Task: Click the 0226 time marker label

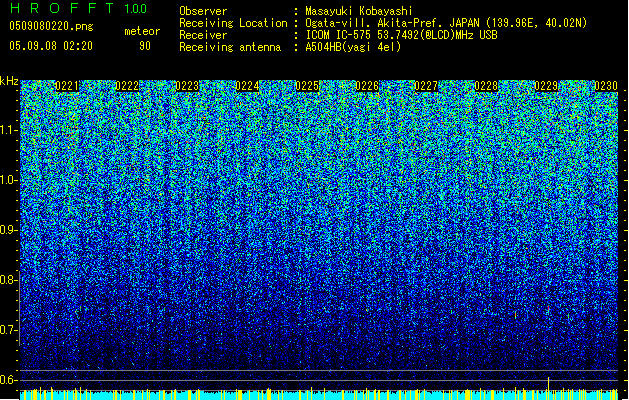Action: 367,86
